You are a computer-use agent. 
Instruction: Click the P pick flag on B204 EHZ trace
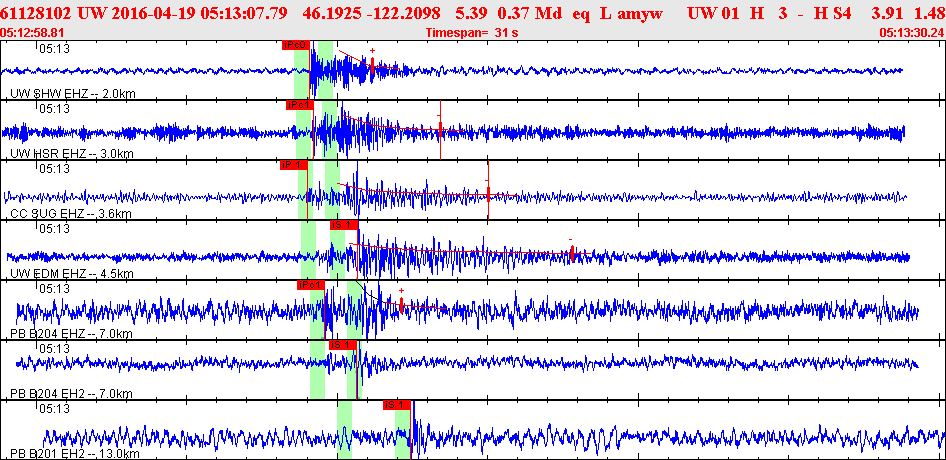pyautogui.click(x=310, y=285)
